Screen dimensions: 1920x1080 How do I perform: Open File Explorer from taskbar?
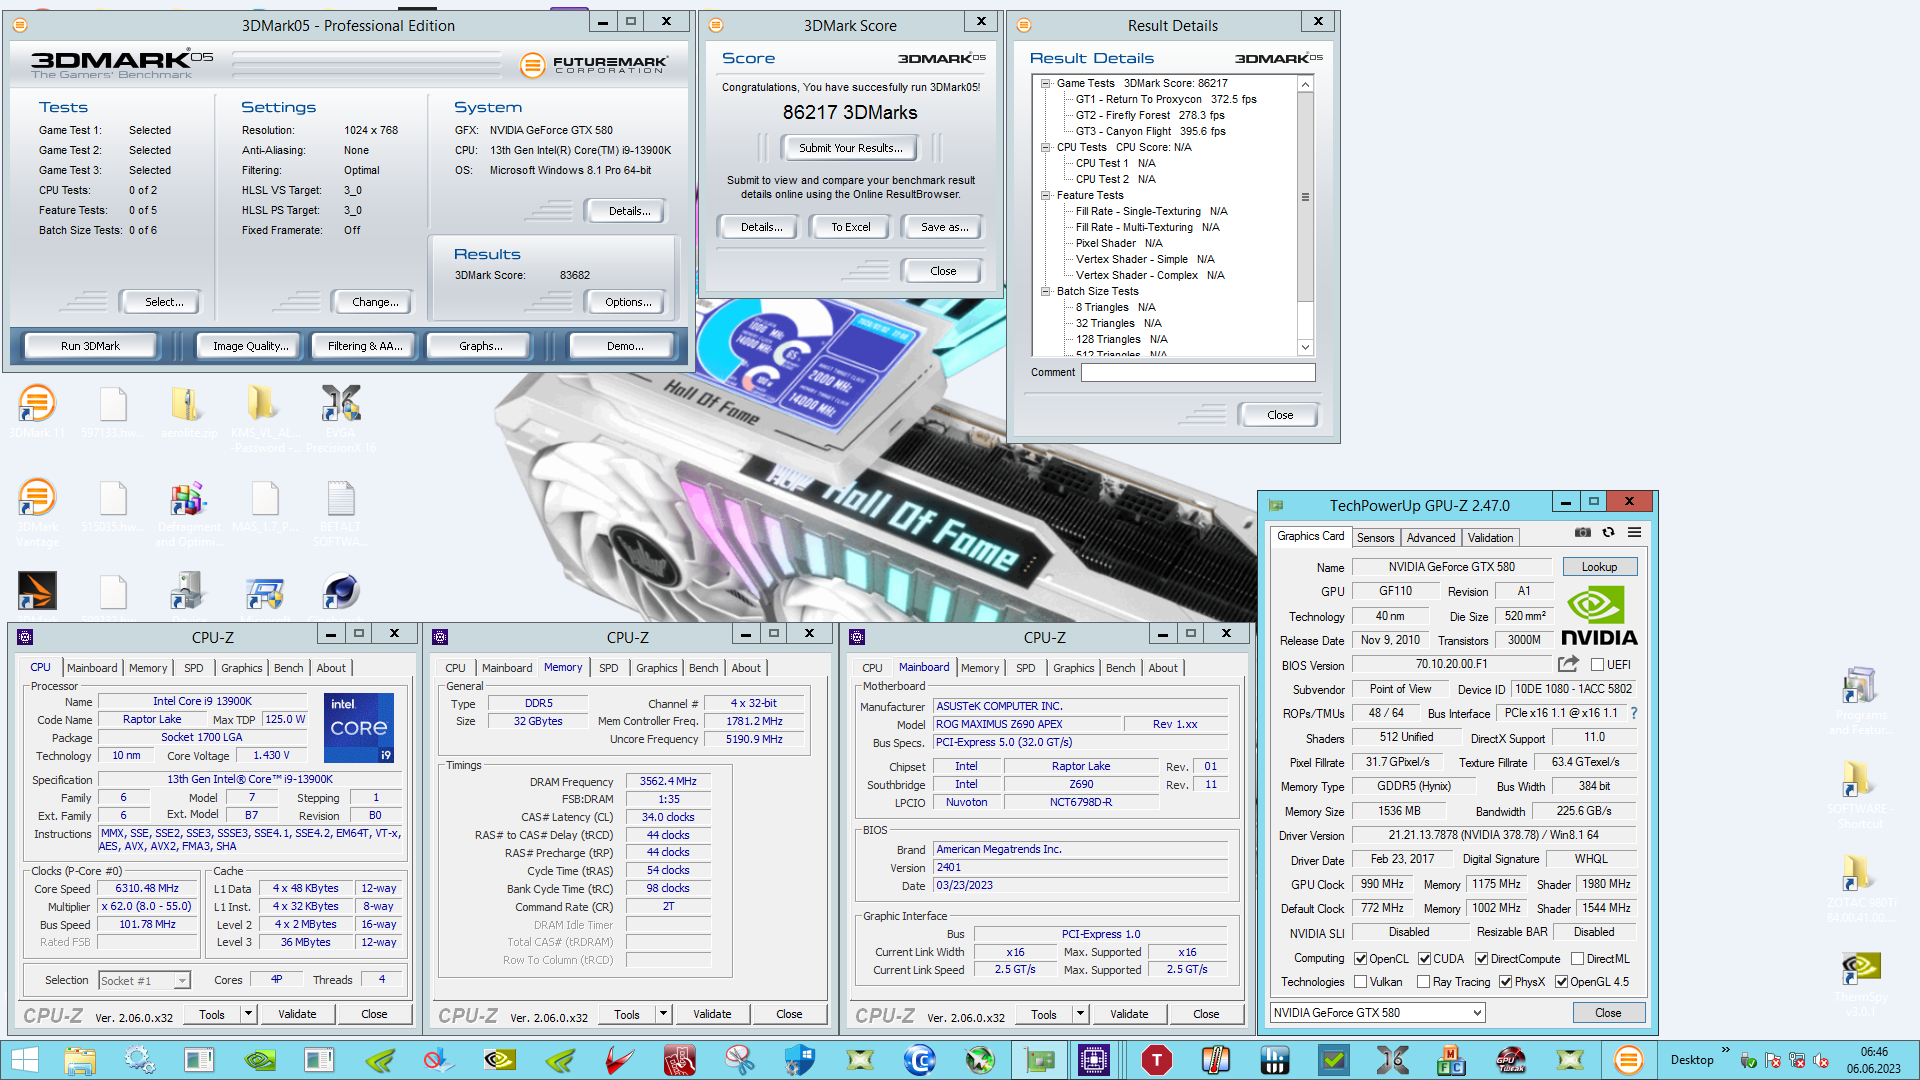click(x=79, y=1060)
